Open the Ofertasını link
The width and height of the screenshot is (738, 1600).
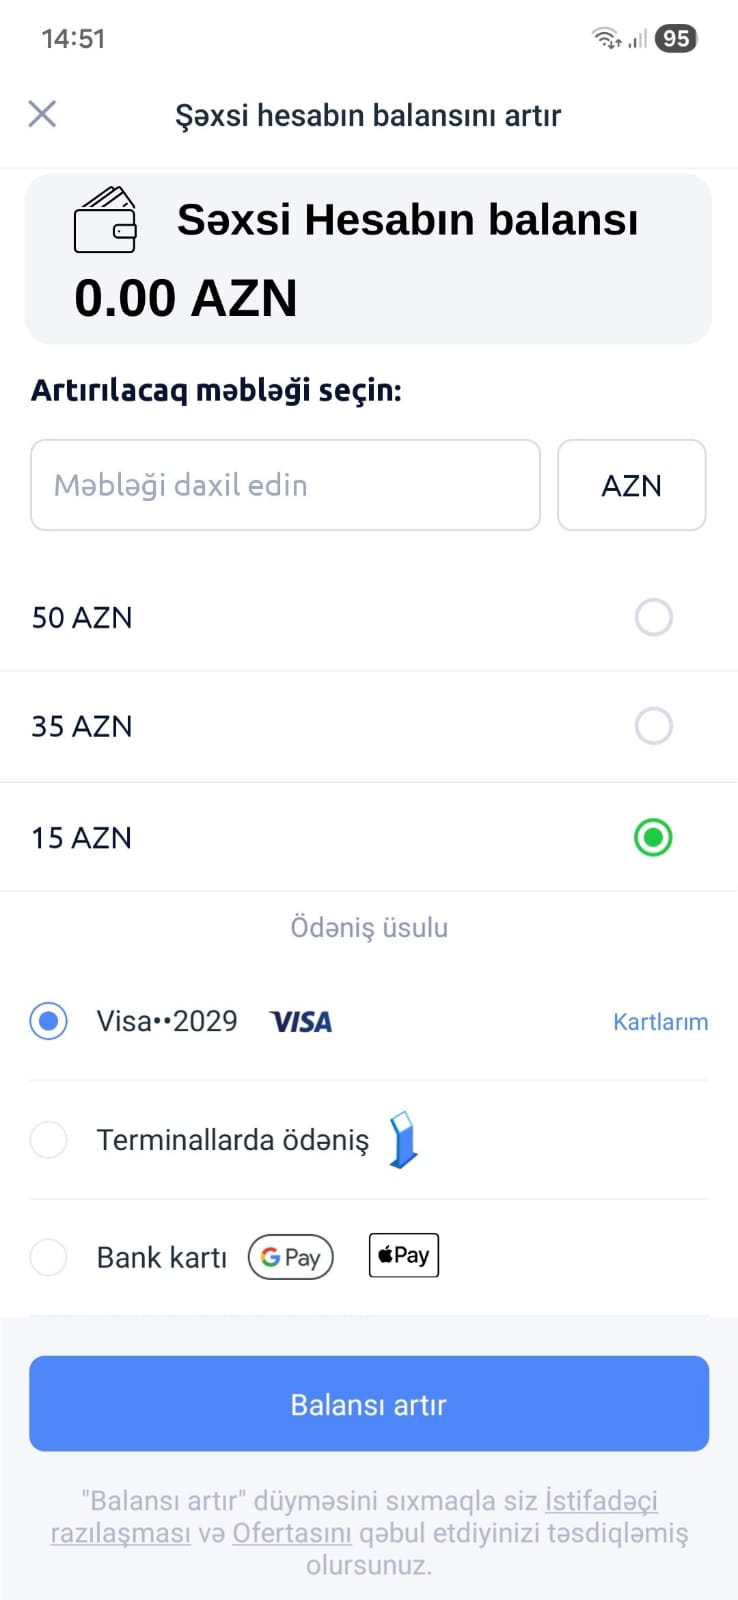click(x=292, y=1533)
